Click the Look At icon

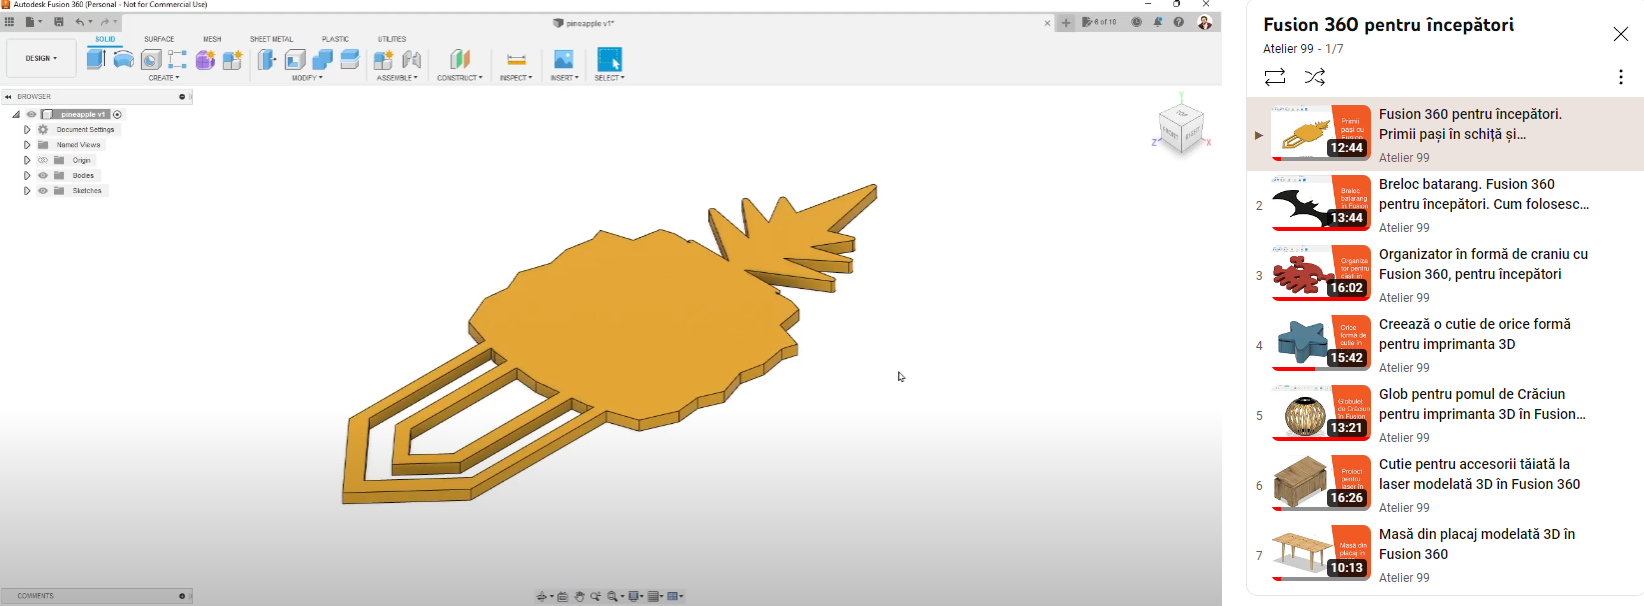point(562,596)
